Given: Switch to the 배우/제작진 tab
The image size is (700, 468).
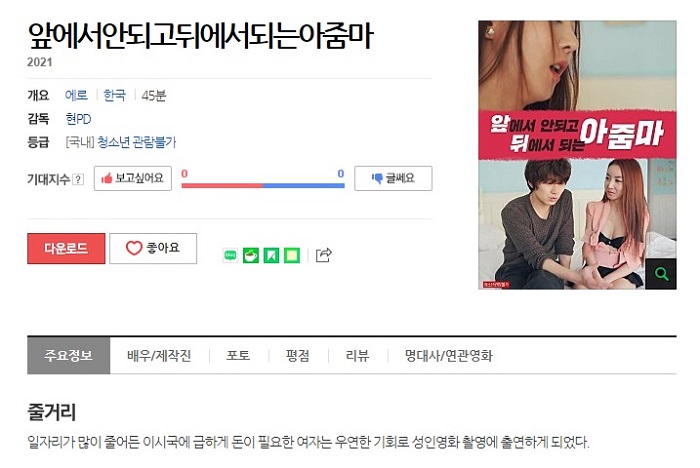Looking at the screenshot, I should 159,356.
